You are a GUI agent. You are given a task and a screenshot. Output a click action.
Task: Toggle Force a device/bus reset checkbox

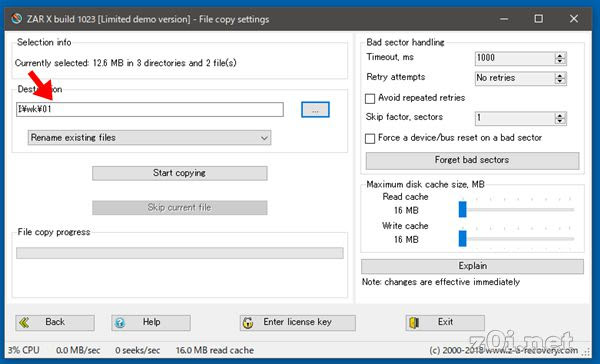coord(370,139)
